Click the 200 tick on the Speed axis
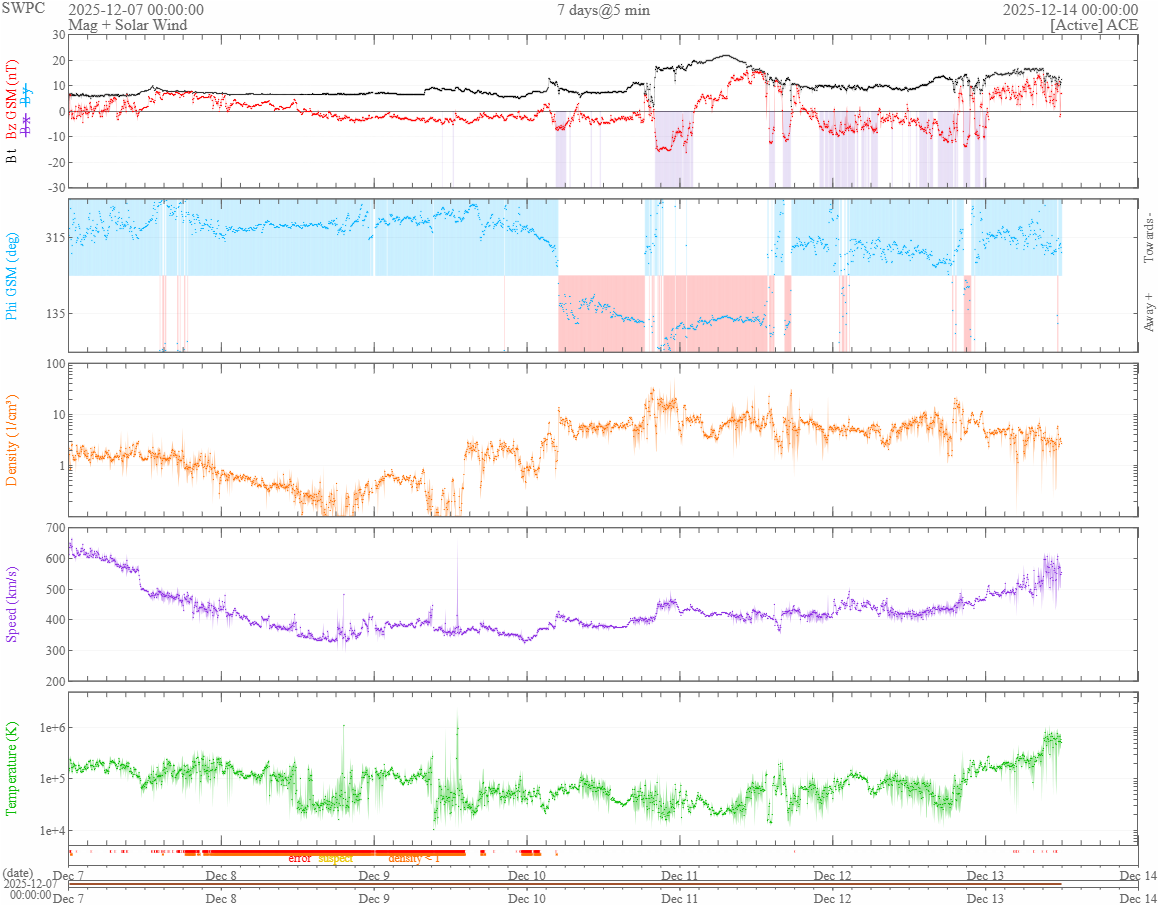Viewport: 1158px width, 905px height. [55, 681]
